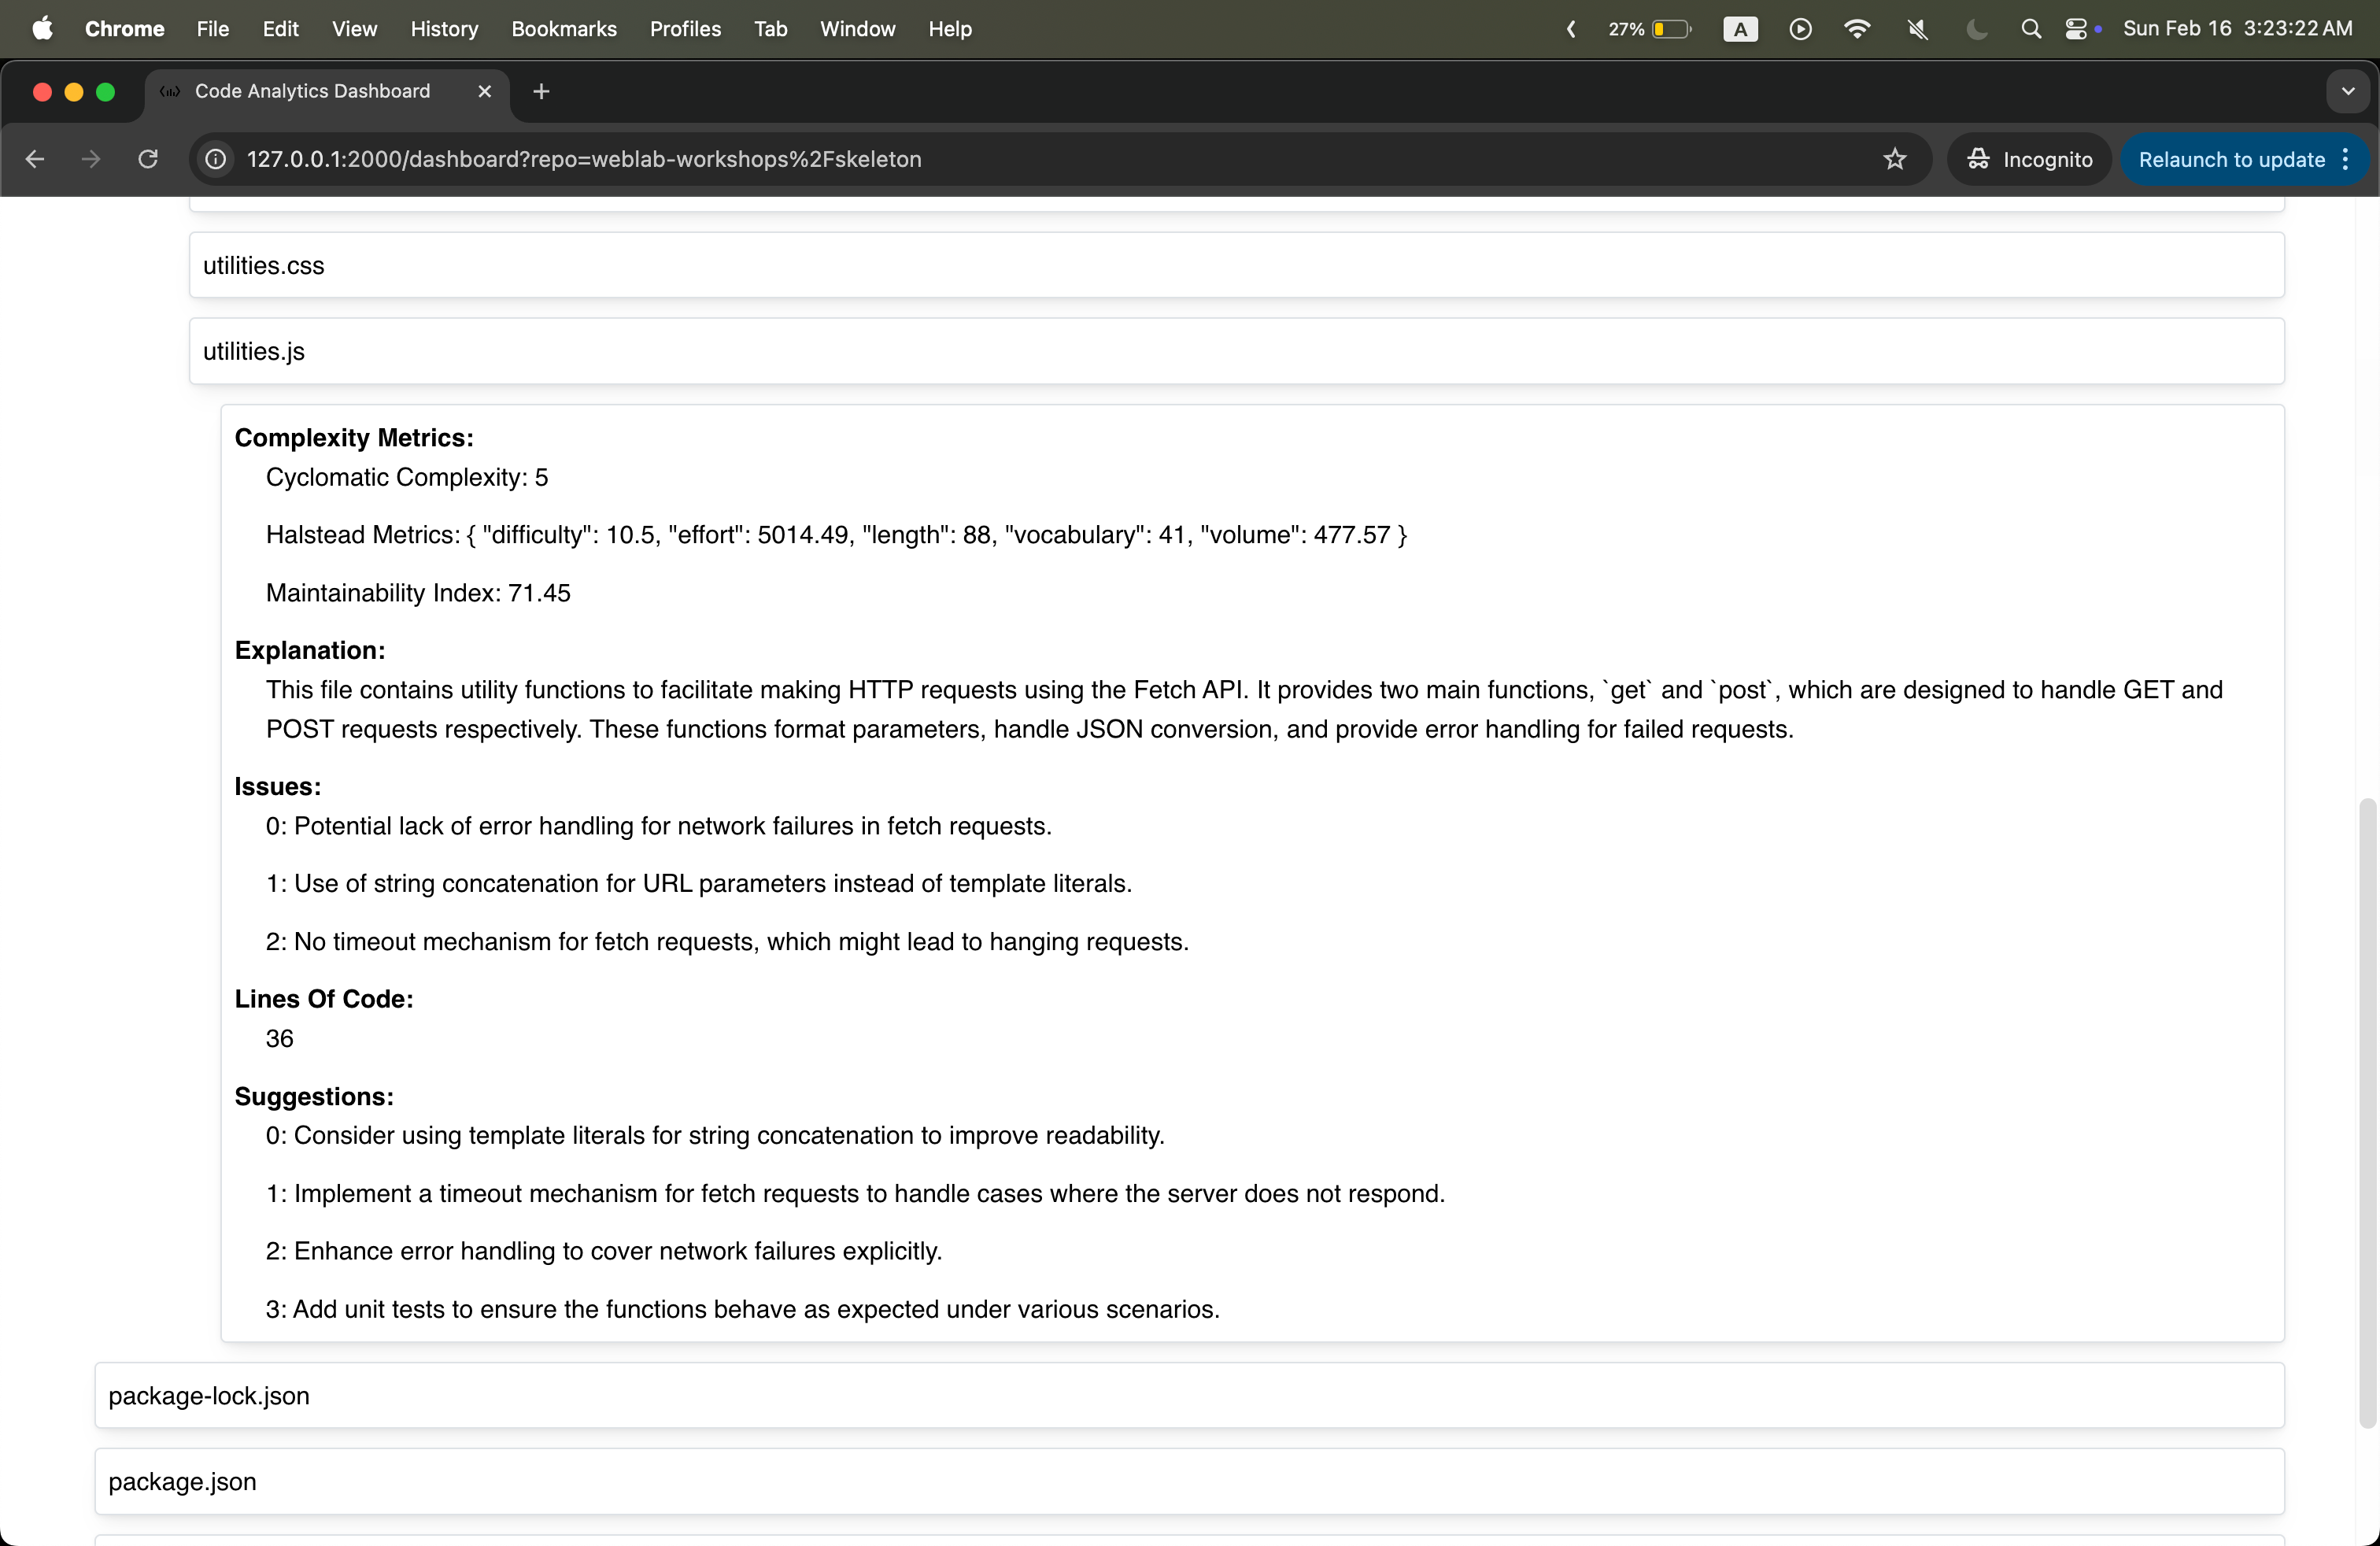Open the tab search dropdown chevron
2380x1546 pixels.
[2347, 91]
